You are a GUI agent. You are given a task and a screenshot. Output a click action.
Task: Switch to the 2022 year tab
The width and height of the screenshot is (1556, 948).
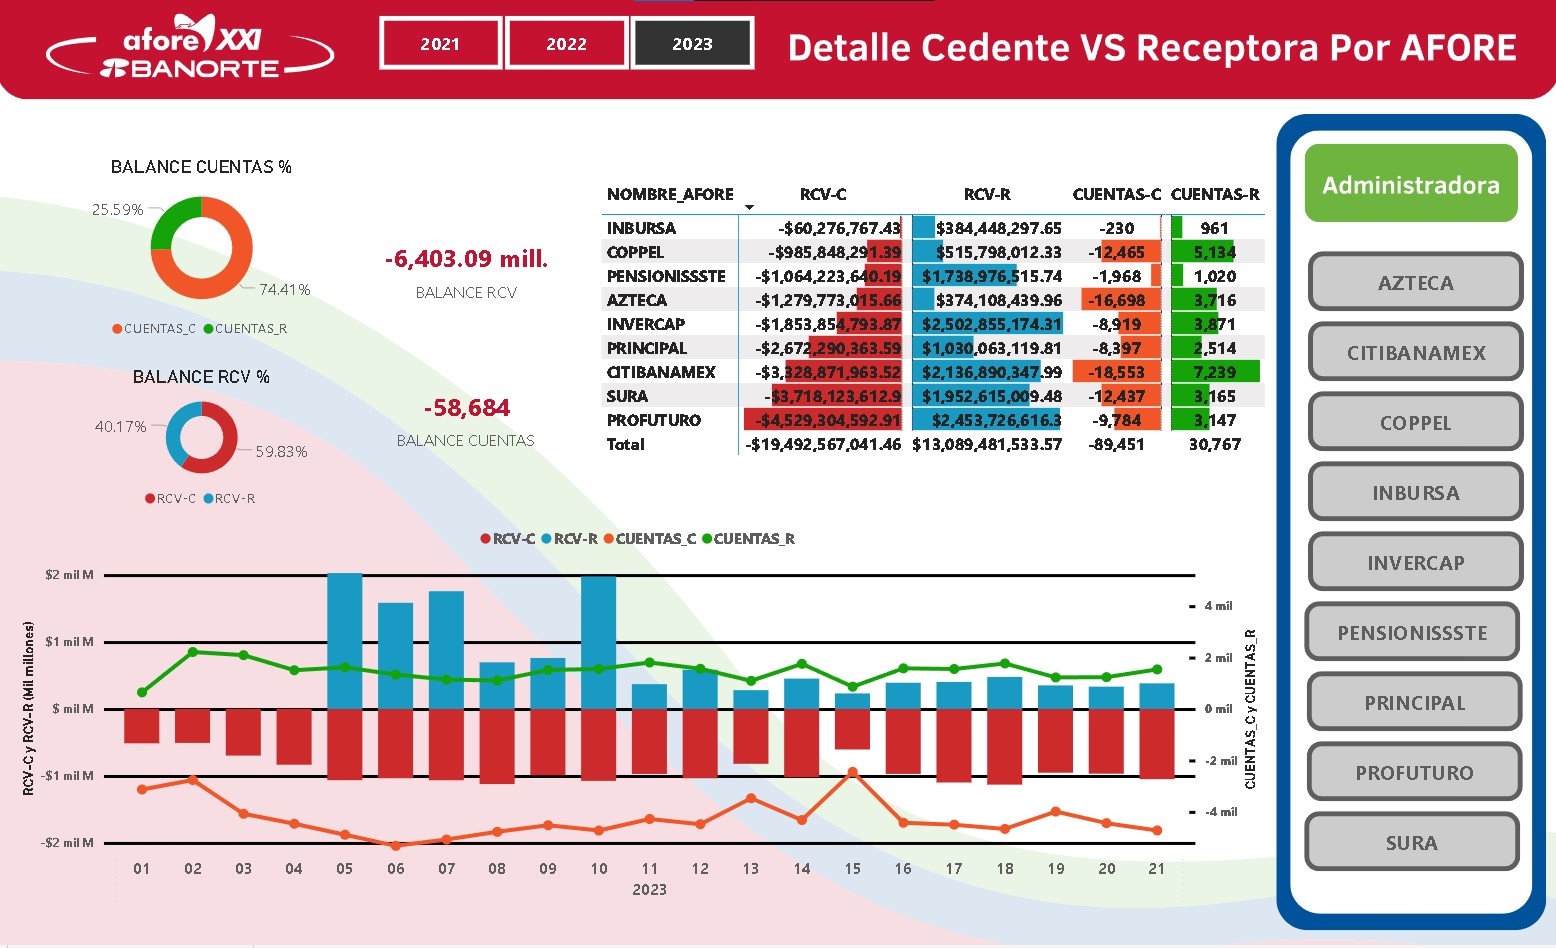pos(566,44)
